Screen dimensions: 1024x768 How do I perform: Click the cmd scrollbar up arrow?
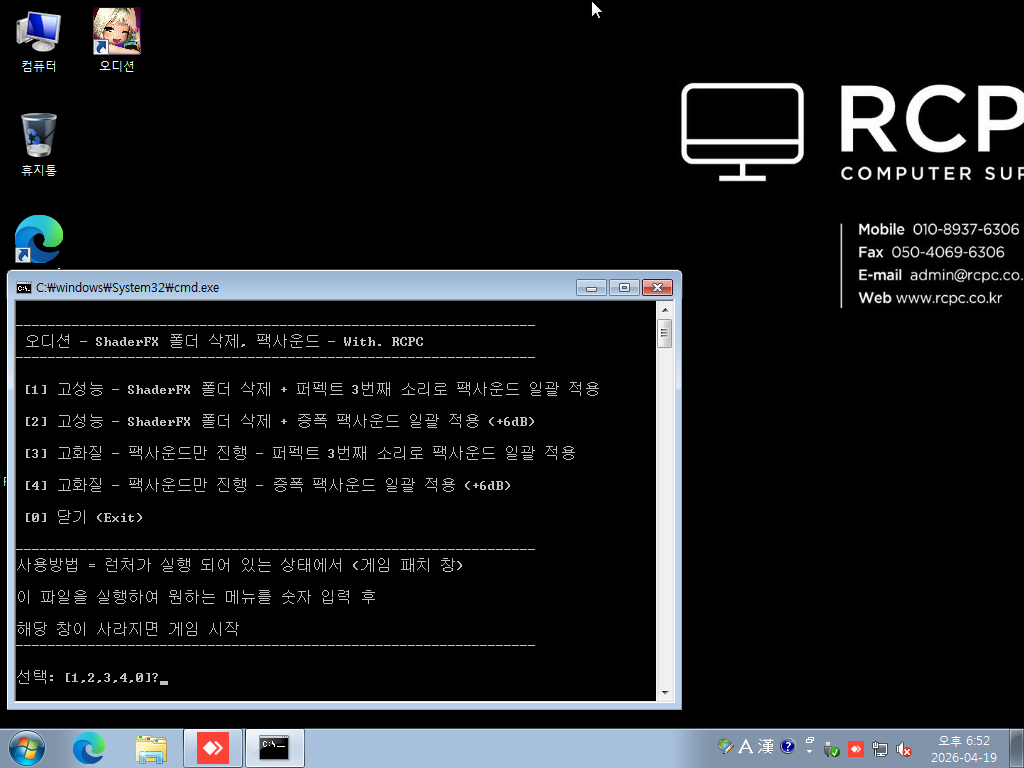coord(665,310)
